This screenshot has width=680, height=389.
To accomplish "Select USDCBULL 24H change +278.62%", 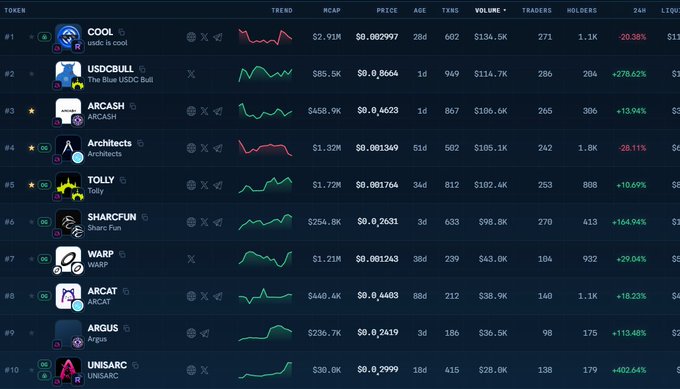I will (629, 74).
